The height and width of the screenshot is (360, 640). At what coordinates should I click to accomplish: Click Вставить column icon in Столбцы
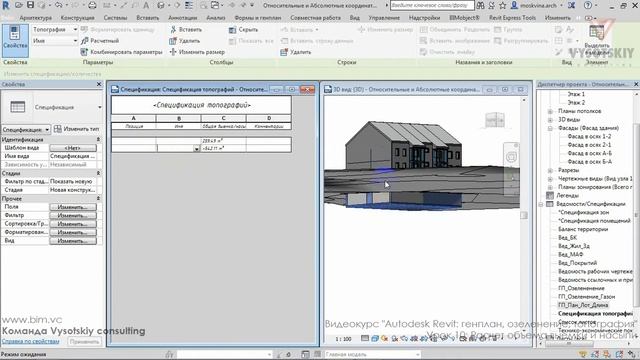173,29
